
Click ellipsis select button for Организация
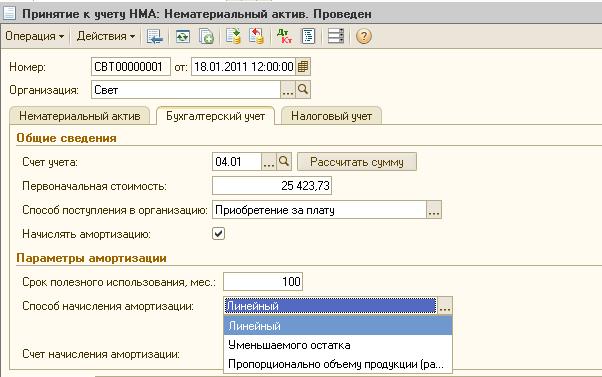pyautogui.click(x=288, y=89)
